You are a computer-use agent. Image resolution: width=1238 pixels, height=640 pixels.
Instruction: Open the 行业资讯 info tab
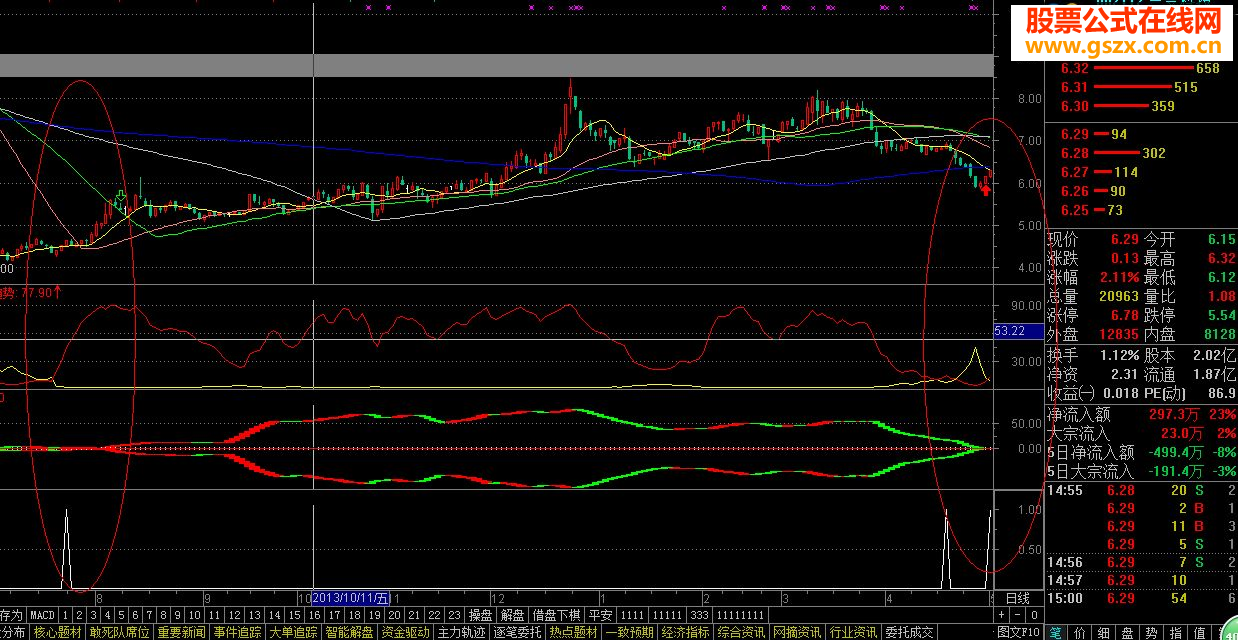click(853, 632)
